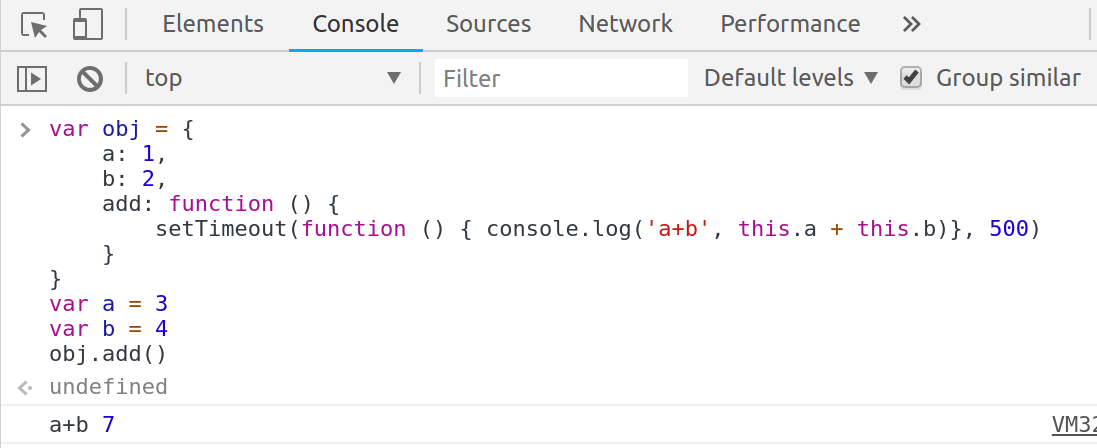Click the obj.add() line in console
Screen dimensions: 1097x448
pos(107,353)
